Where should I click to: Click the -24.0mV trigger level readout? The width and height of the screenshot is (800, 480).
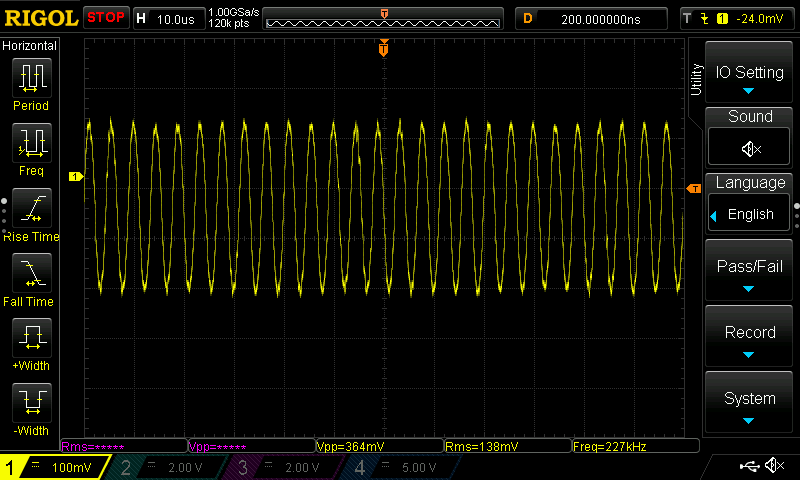[x=759, y=19]
